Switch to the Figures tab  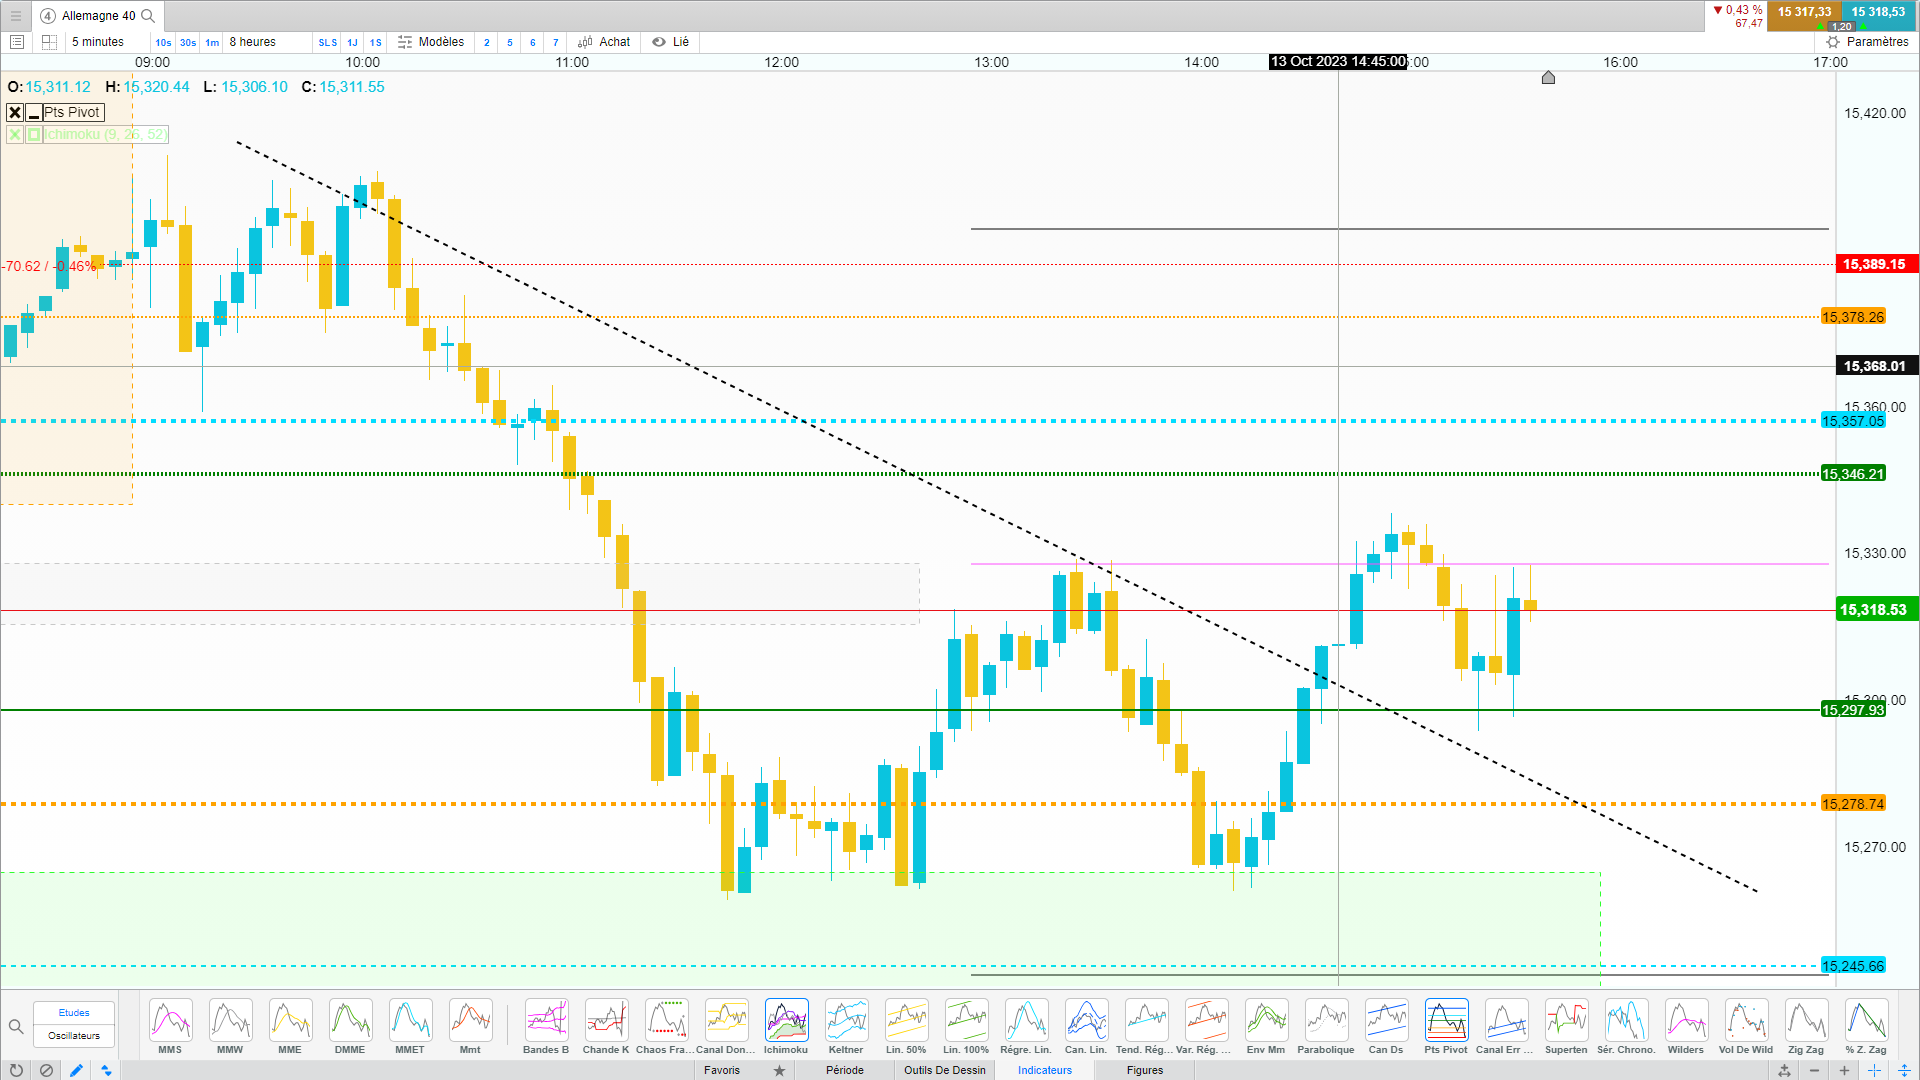(1144, 1070)
